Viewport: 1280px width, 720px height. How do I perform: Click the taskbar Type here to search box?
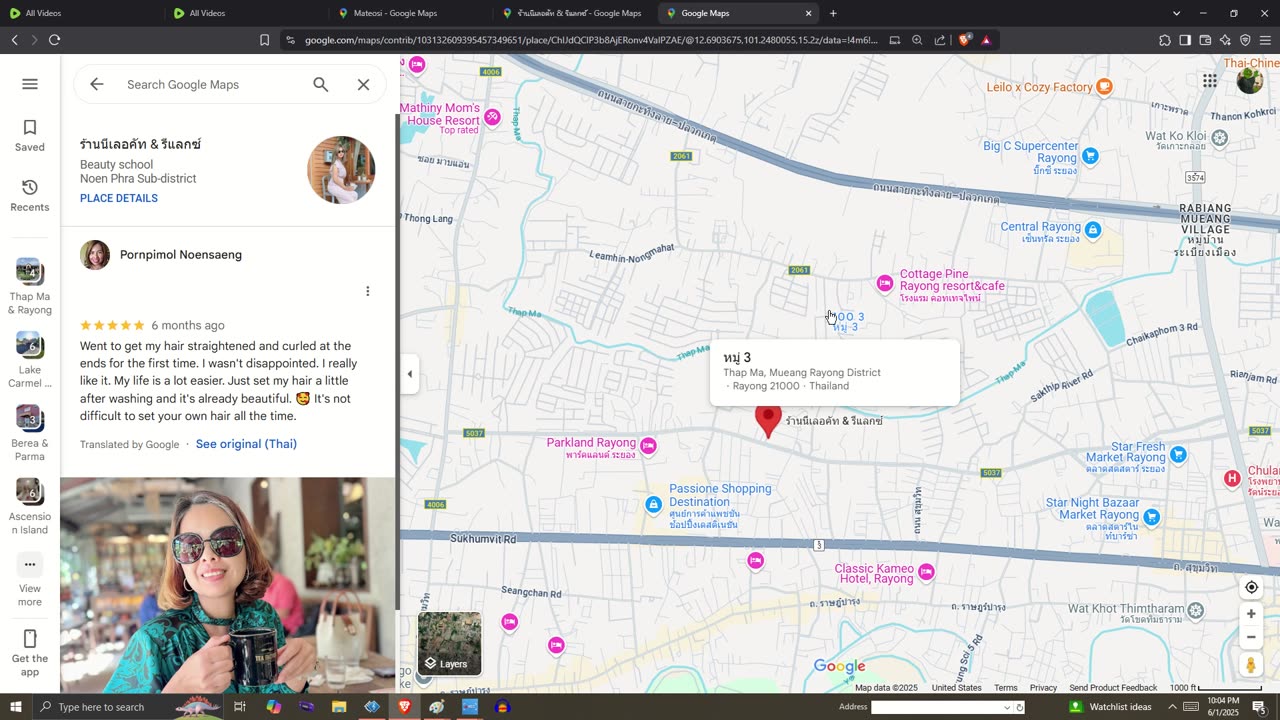[x=130, y=707]
